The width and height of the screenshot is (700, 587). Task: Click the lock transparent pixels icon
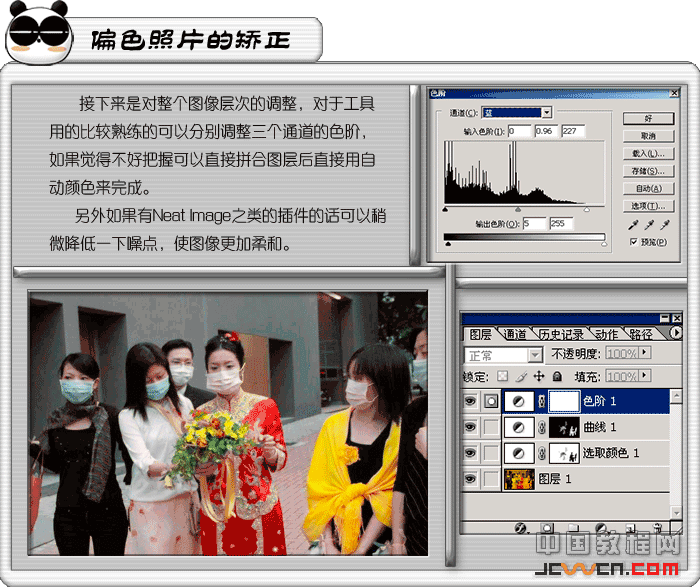coord(503,377)
